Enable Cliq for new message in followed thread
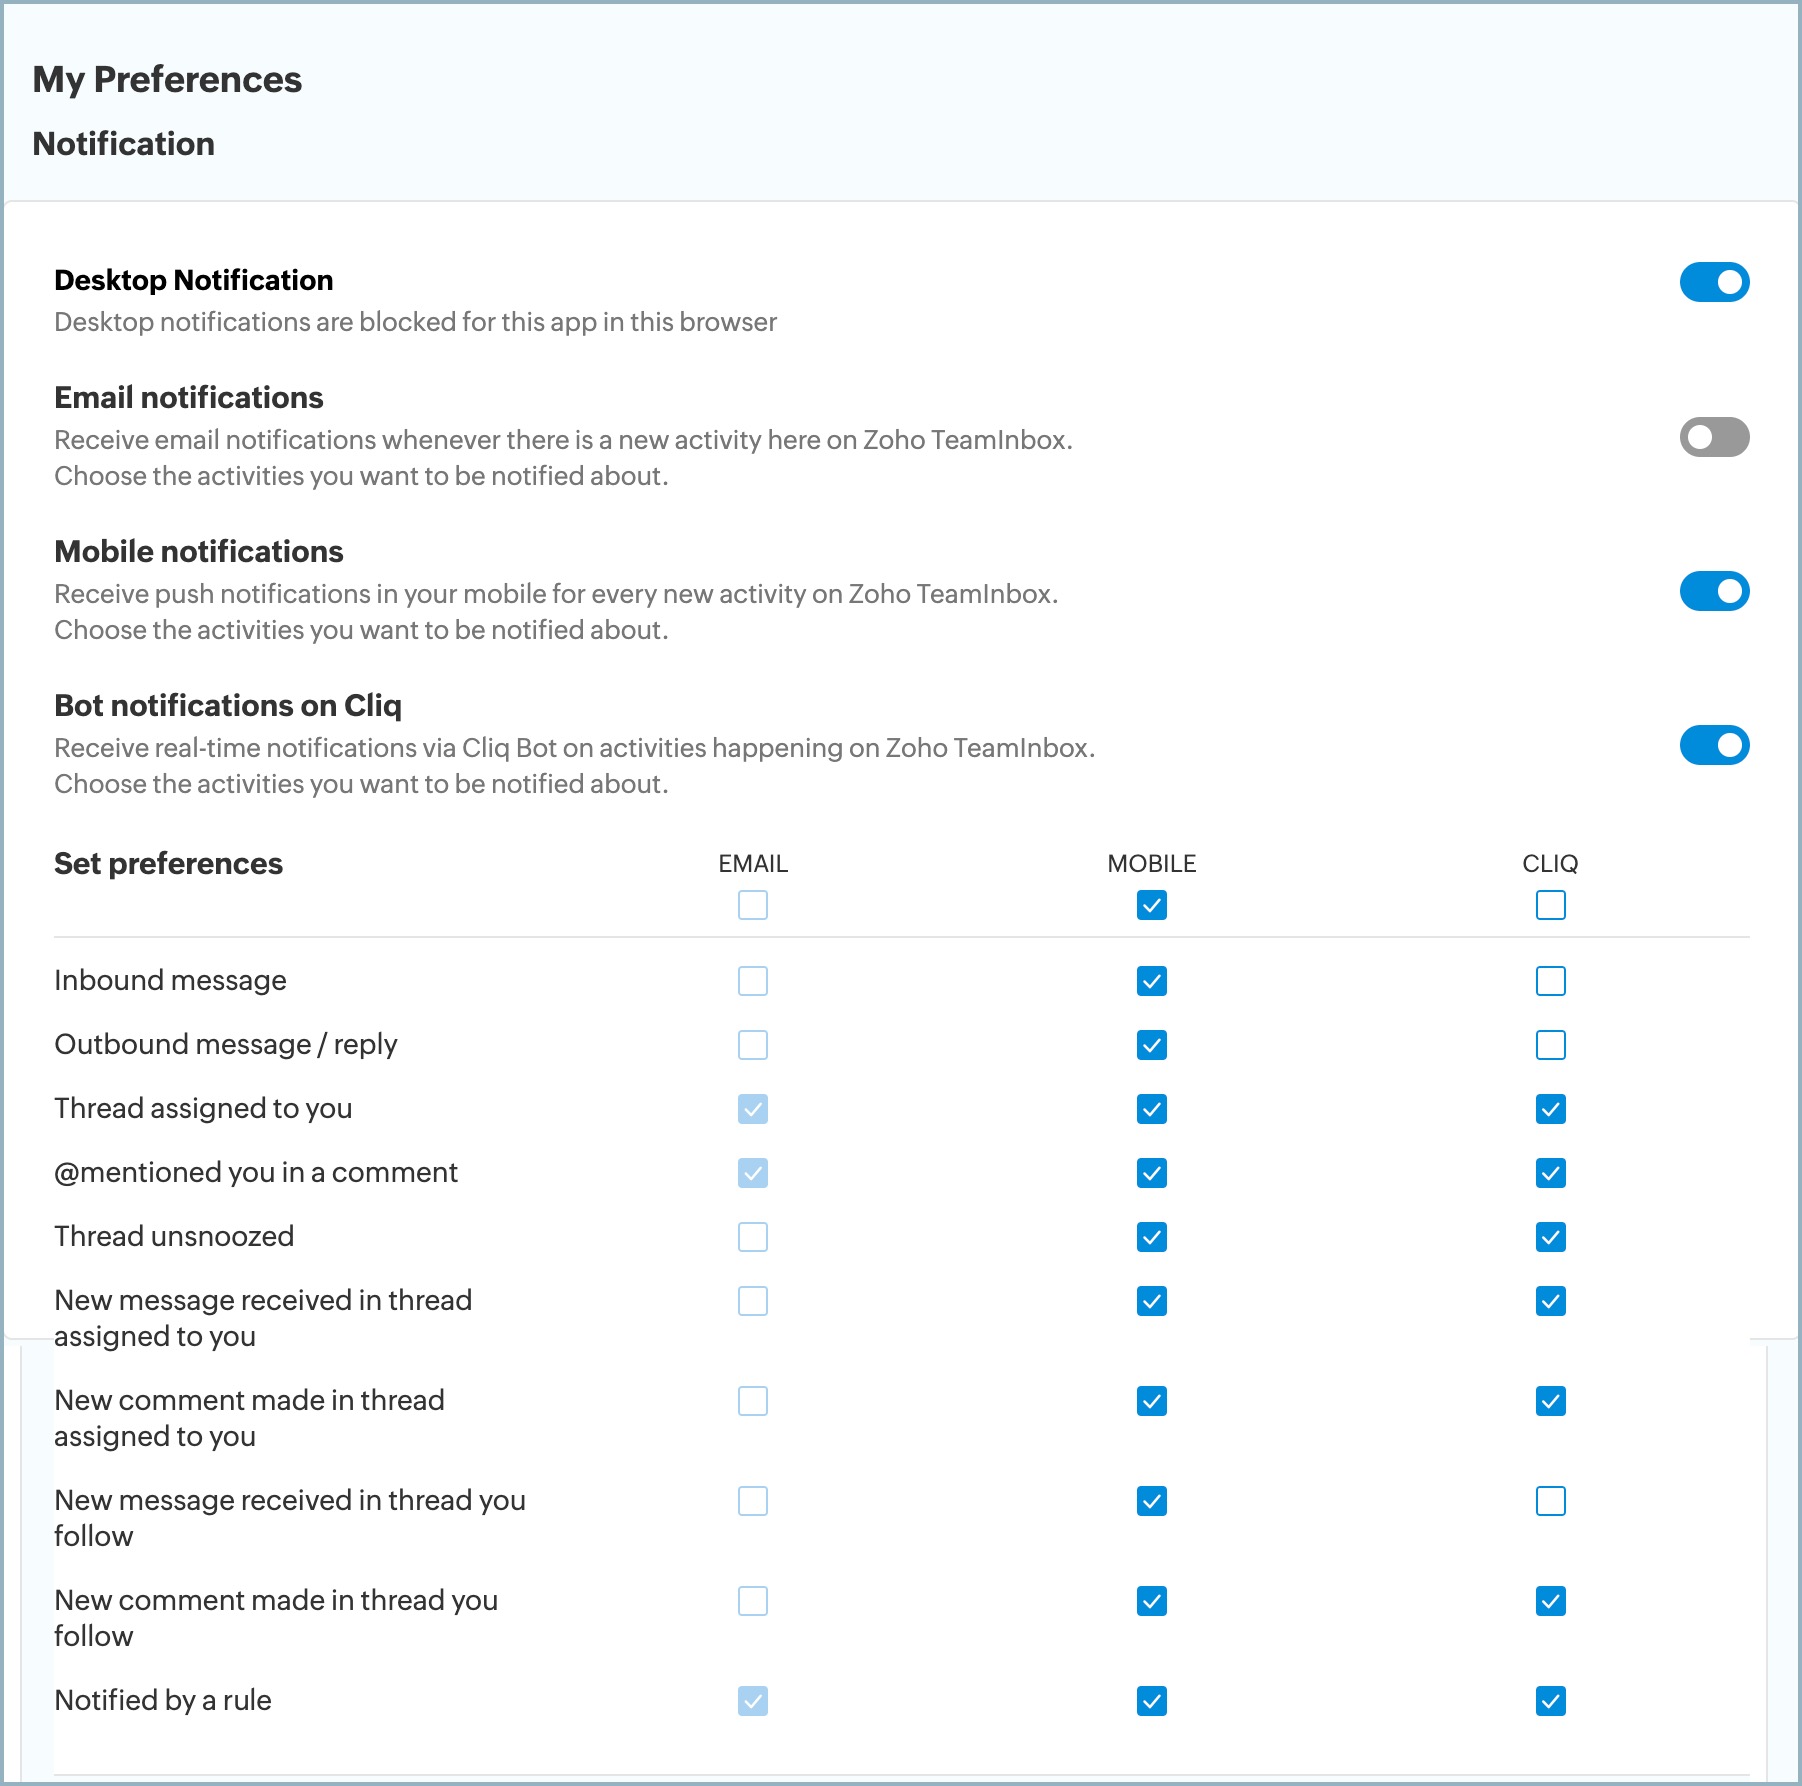 1550,1501
